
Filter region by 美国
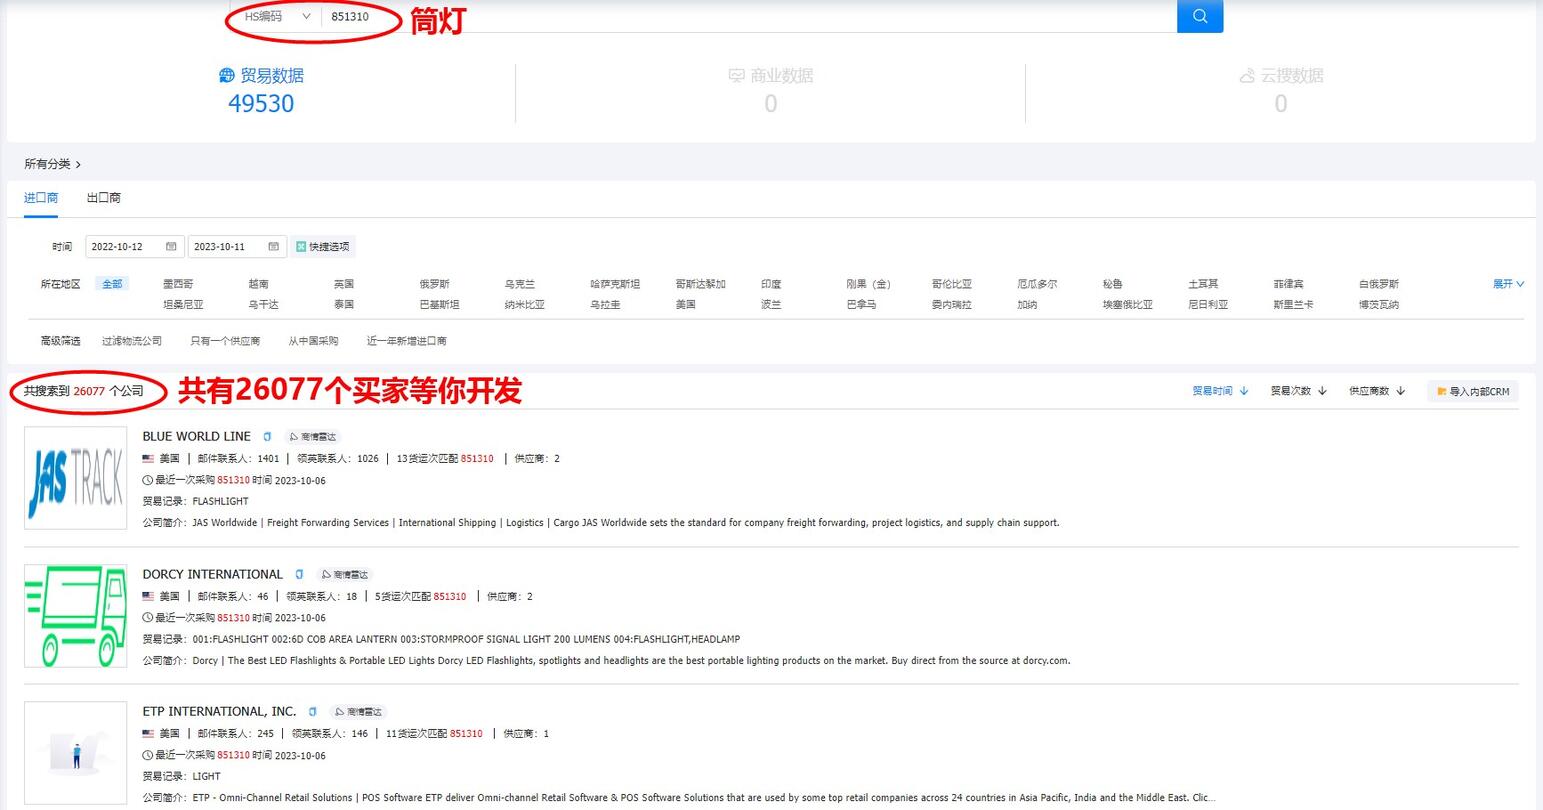(685, 305)
